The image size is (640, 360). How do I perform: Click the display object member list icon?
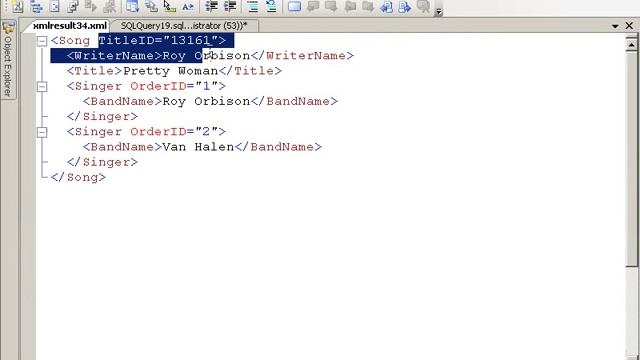[x=132, y=6]
